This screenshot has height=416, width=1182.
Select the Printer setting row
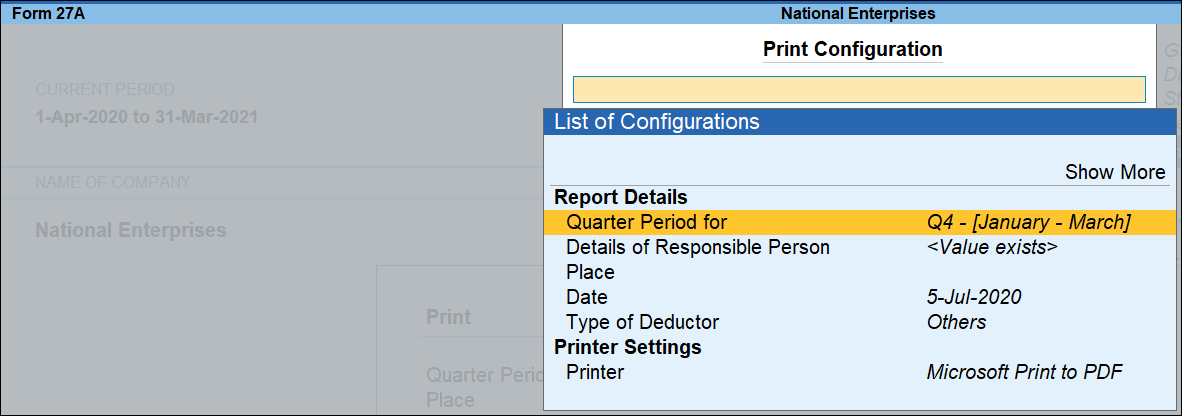tap(594, 372)
